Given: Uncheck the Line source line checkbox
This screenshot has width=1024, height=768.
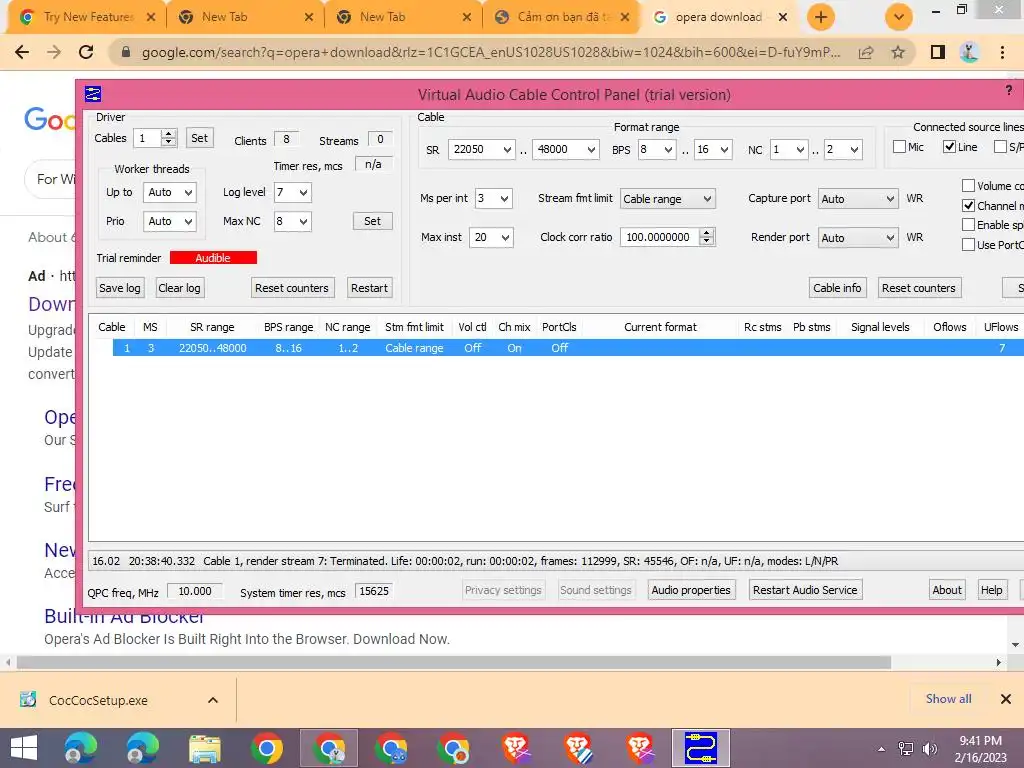Looking at the screenshot, I should [950, 147].
